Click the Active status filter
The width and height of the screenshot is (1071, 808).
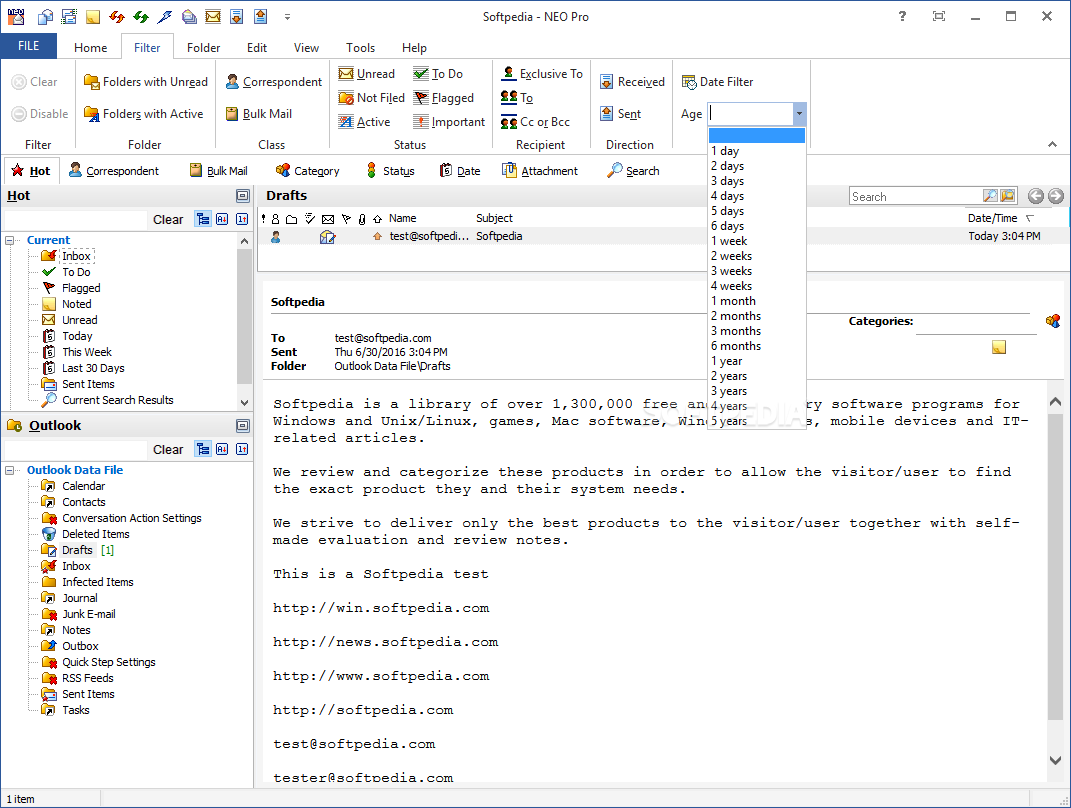tap(365, 122)
